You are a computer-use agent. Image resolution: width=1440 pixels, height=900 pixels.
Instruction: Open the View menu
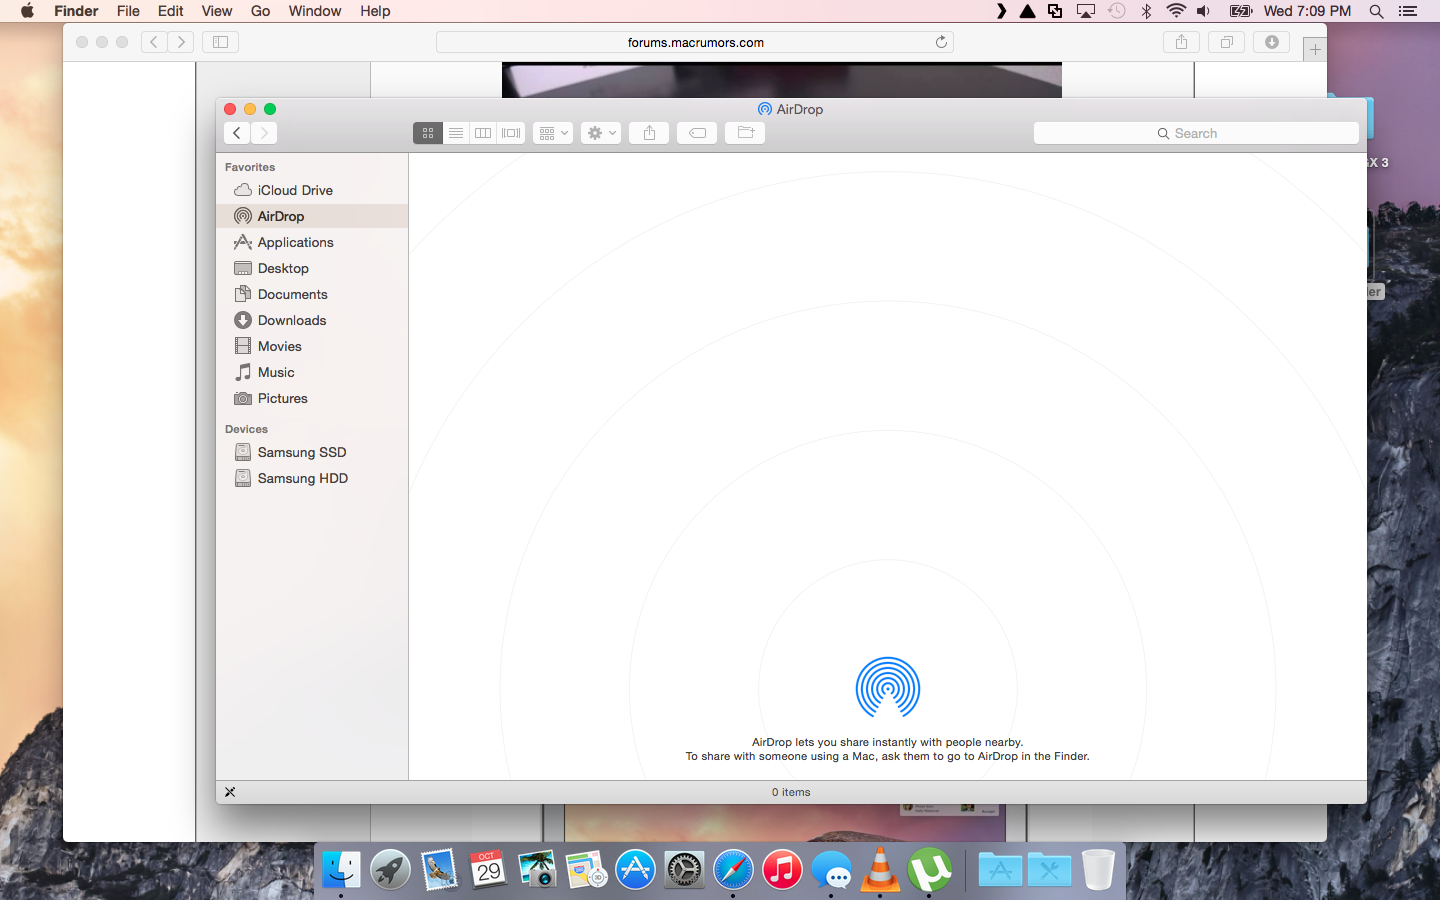217,11
